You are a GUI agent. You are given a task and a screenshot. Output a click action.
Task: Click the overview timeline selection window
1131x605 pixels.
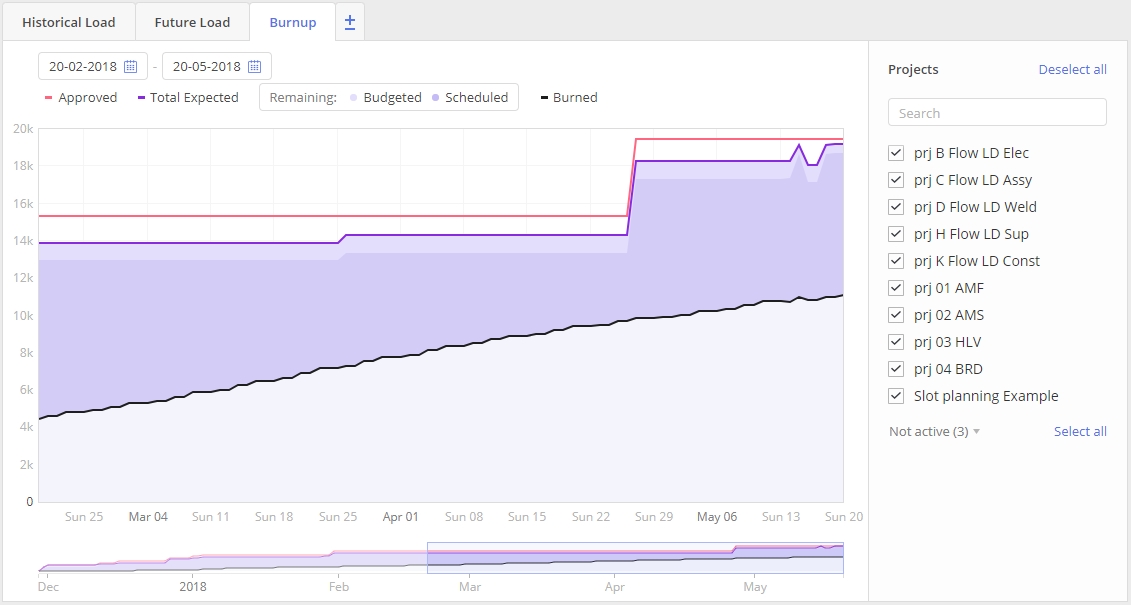(x=635, y=558)
